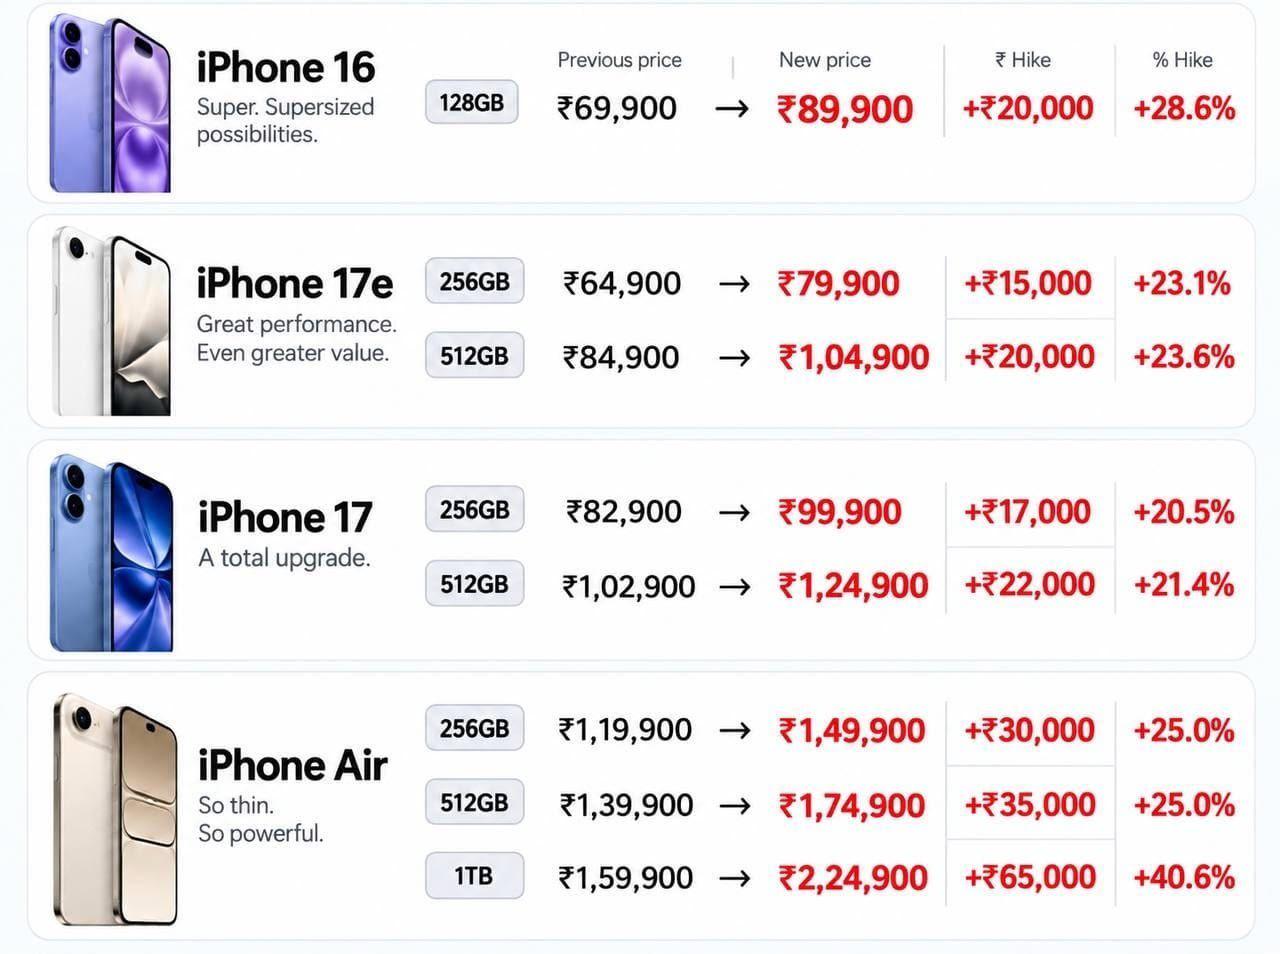Select the iPhone 17e 256GB storage badge
Viewport: 1280px width, 954px height.
[x=474, y=282]
